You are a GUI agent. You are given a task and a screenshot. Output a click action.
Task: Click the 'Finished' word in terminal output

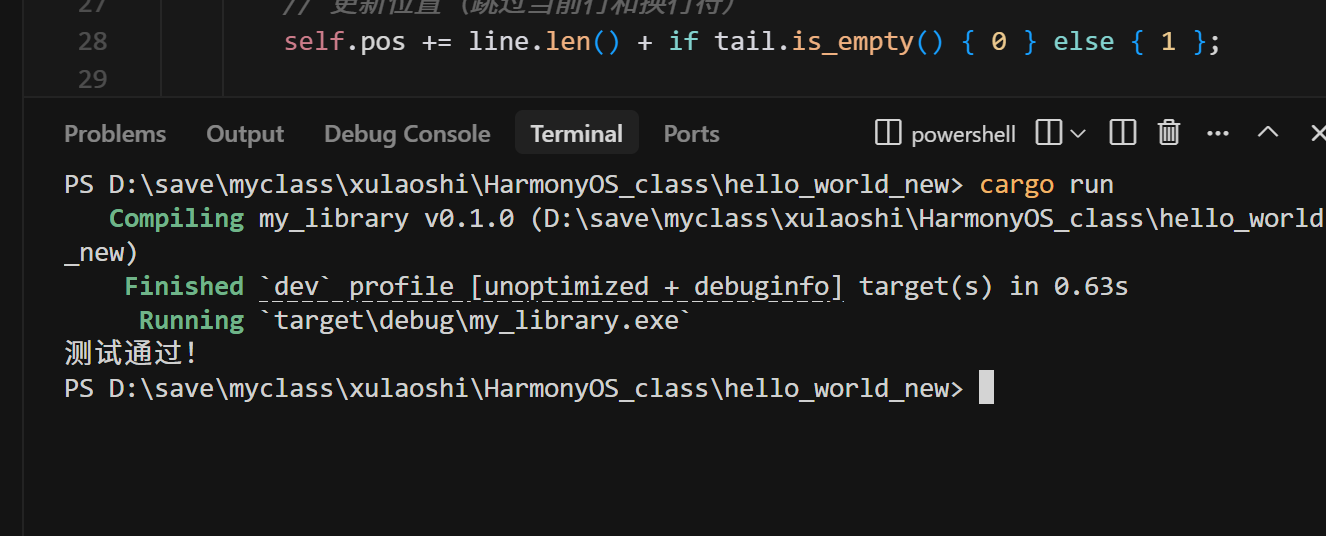click(x=184, y=287)
